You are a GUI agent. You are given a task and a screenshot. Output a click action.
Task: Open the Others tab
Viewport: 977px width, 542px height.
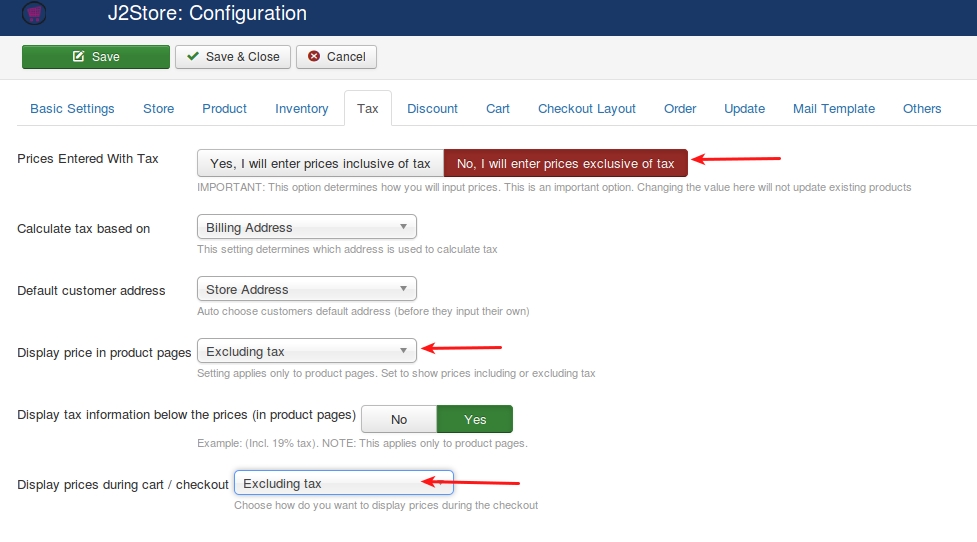[x=922, y=108]
